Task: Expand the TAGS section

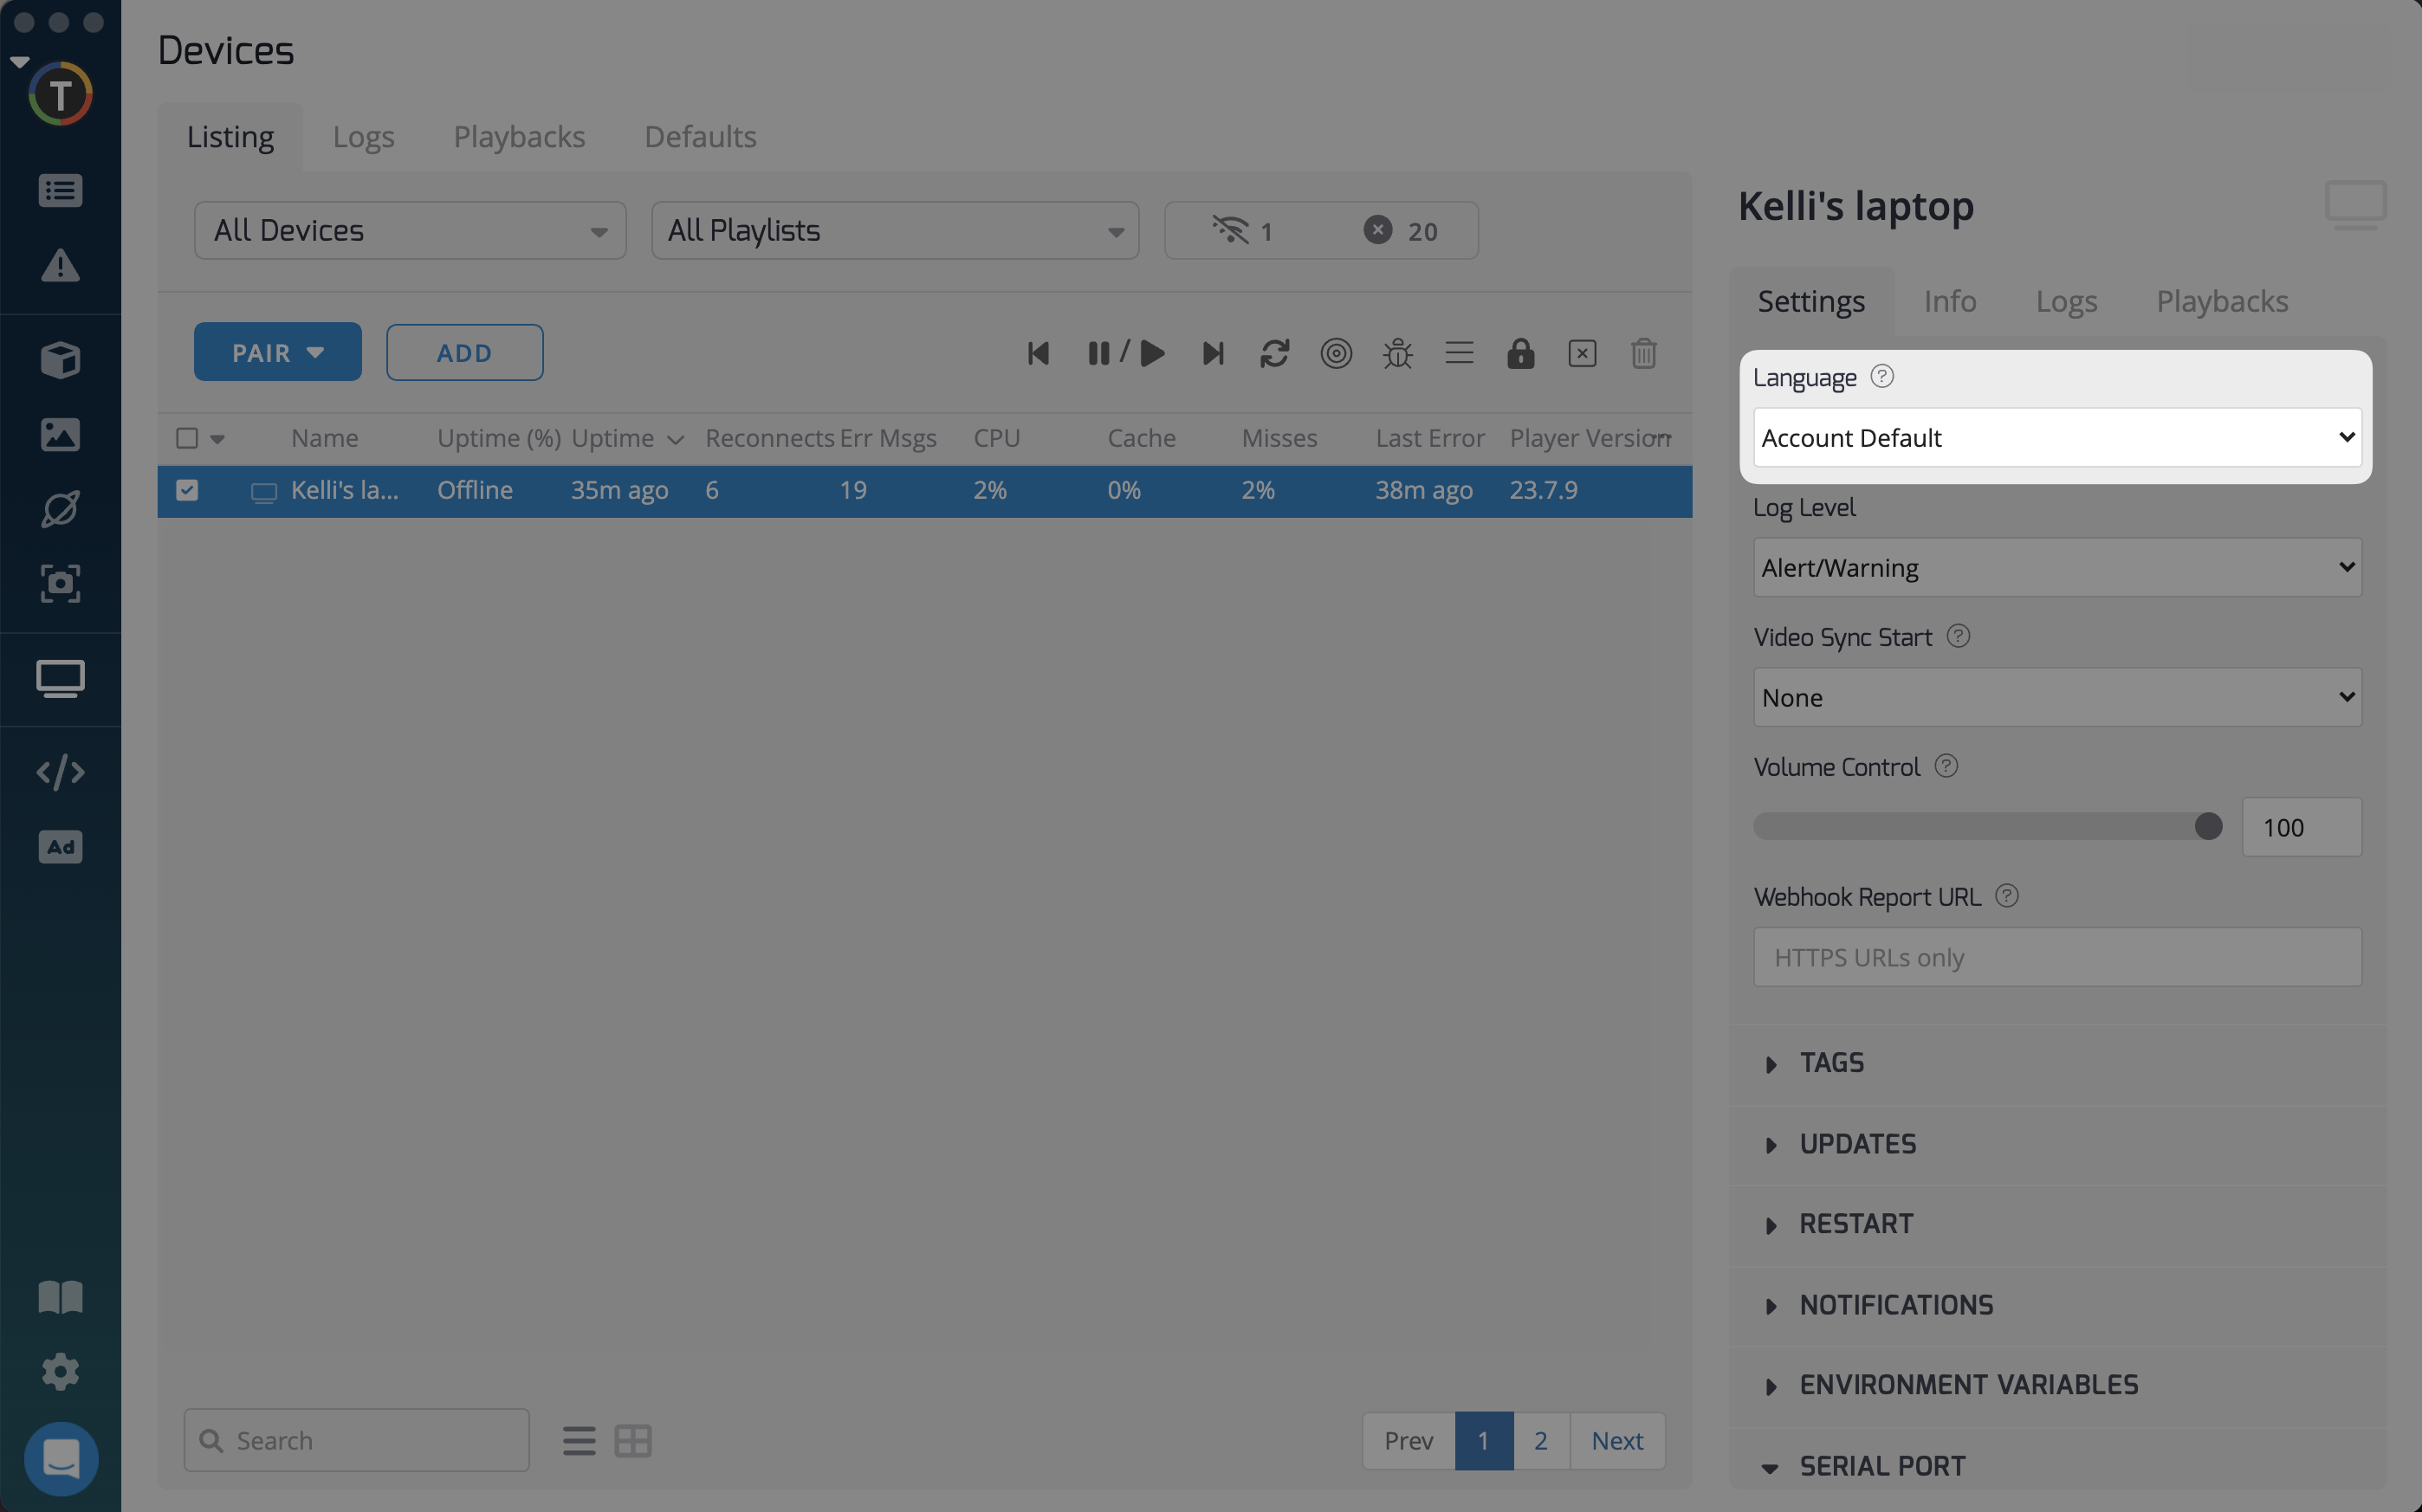Action: (1831, 1063)
